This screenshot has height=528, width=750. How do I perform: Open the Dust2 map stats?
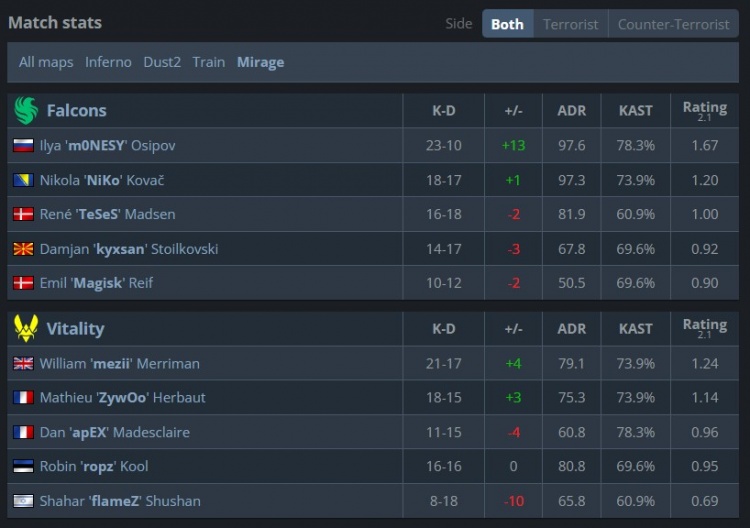pos(162,62)
